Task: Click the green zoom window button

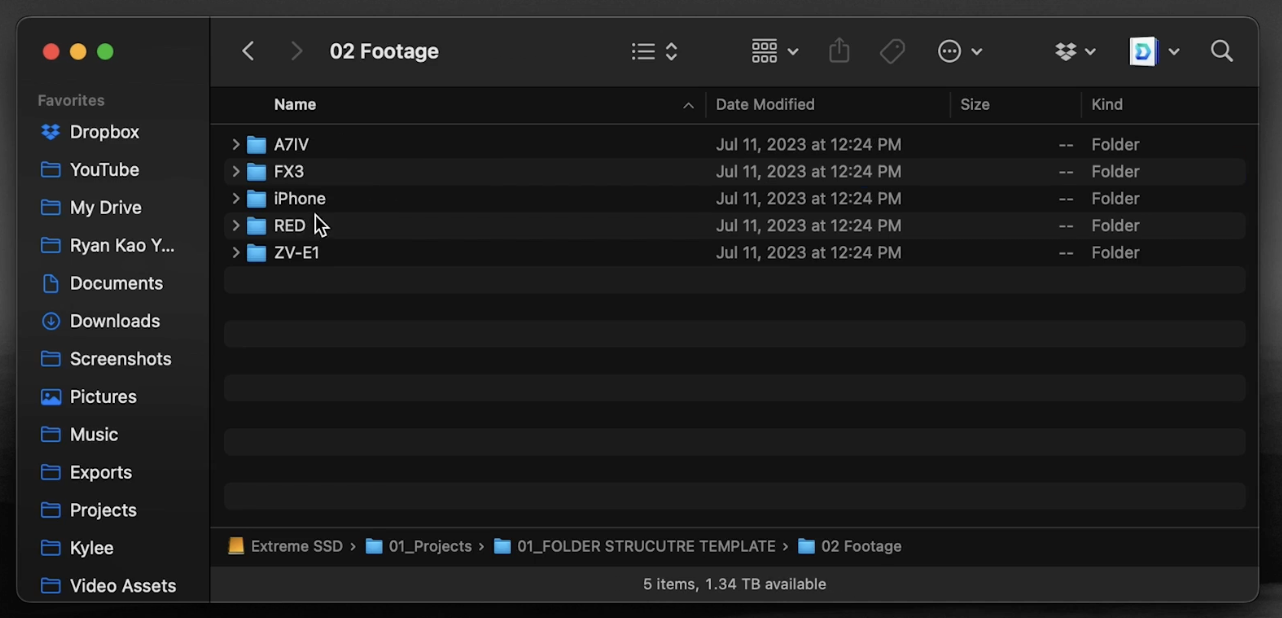Action: pos(105,52)
